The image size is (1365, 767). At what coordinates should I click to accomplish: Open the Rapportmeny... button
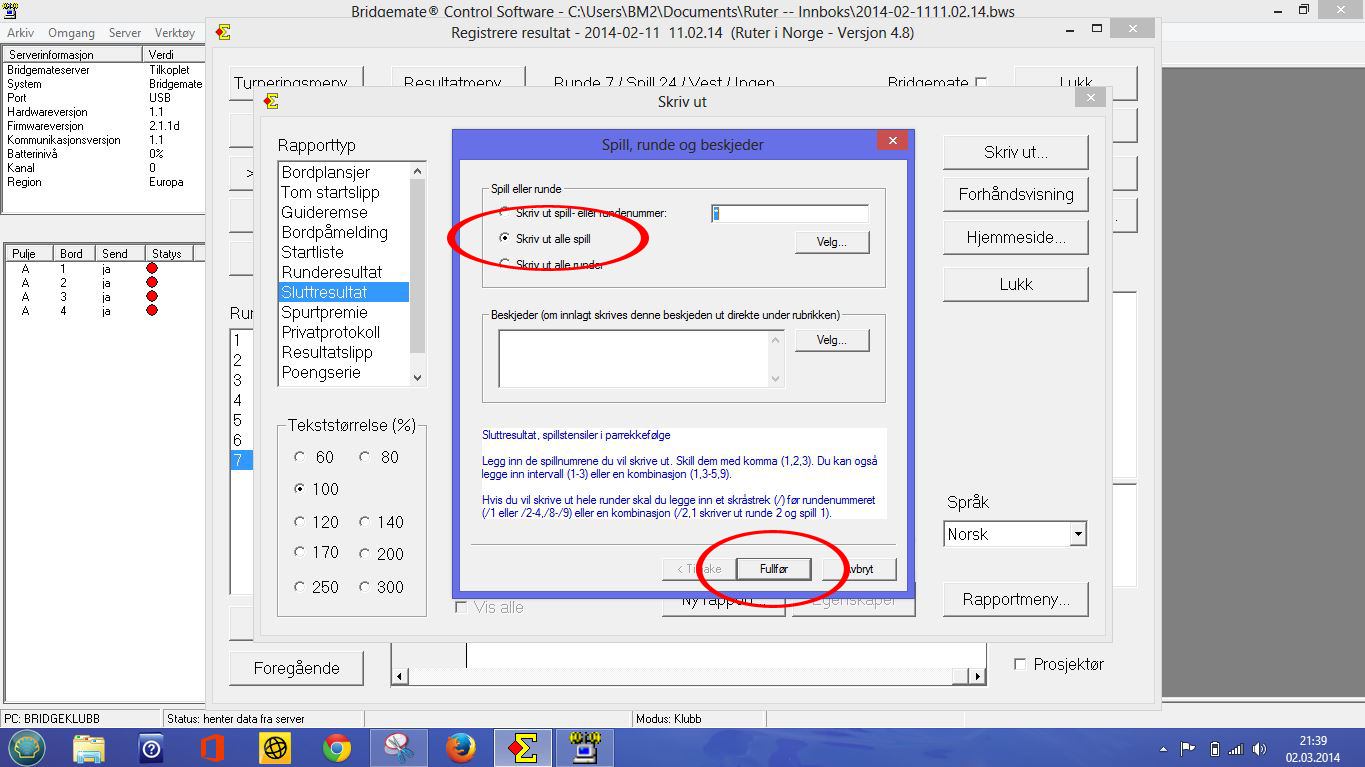click(x=1015, y=599)
